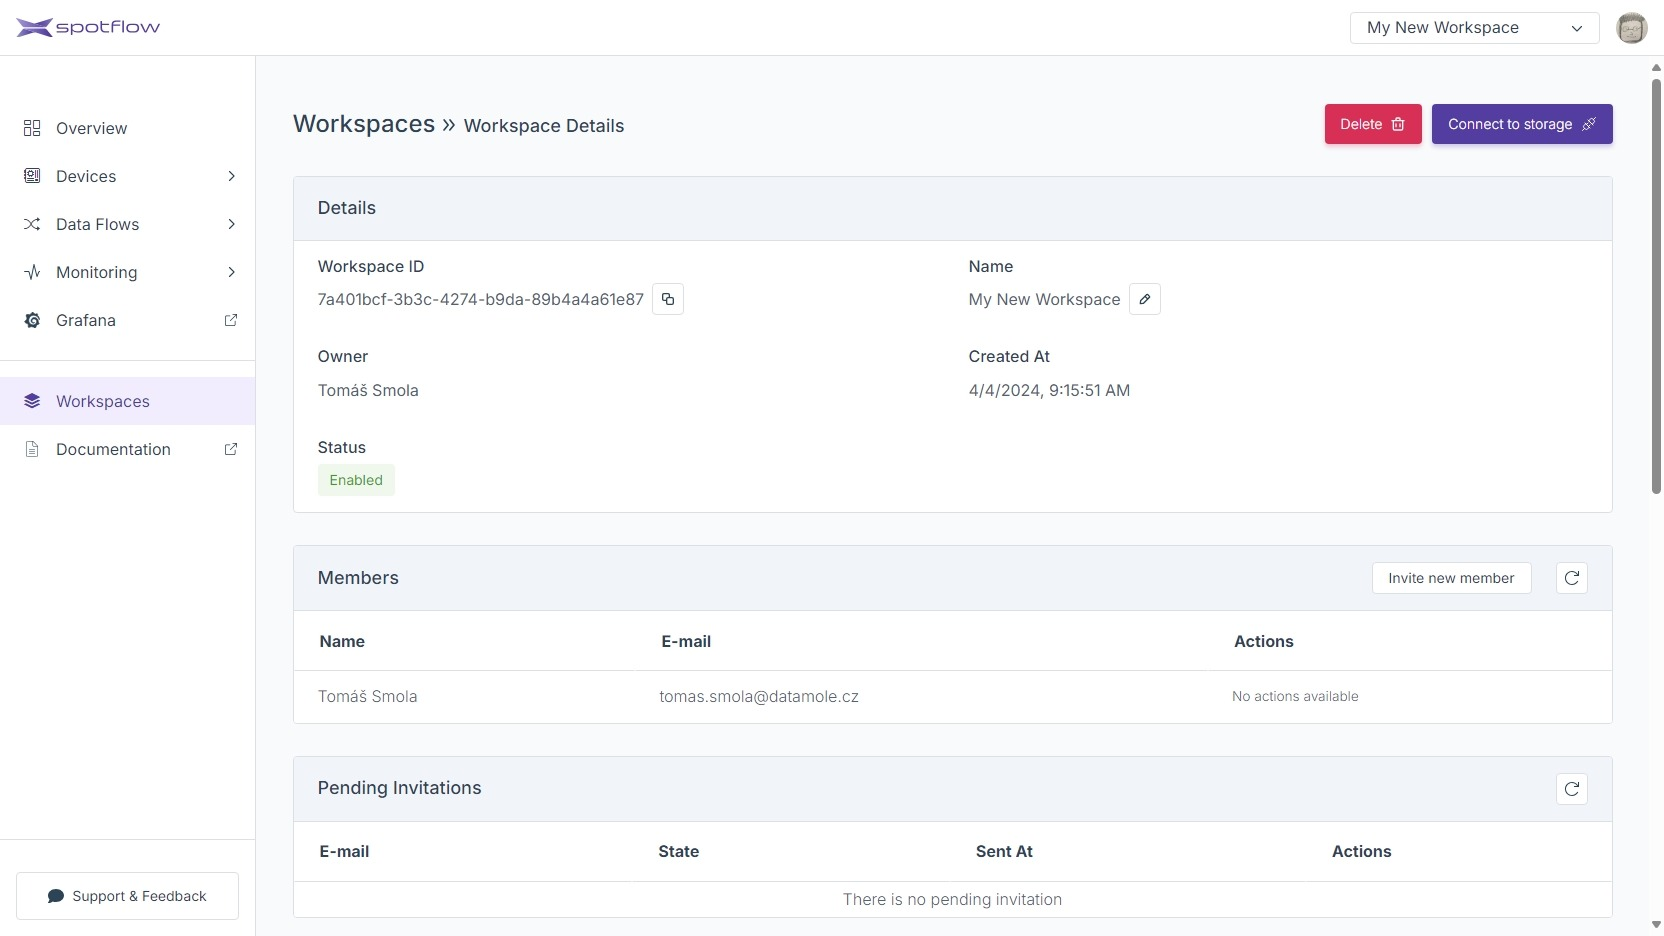Click the Workspace Details breadcrumb text
Image resolution: width=1664 pixels, height=936 pixels.
(x=544, y=126)
